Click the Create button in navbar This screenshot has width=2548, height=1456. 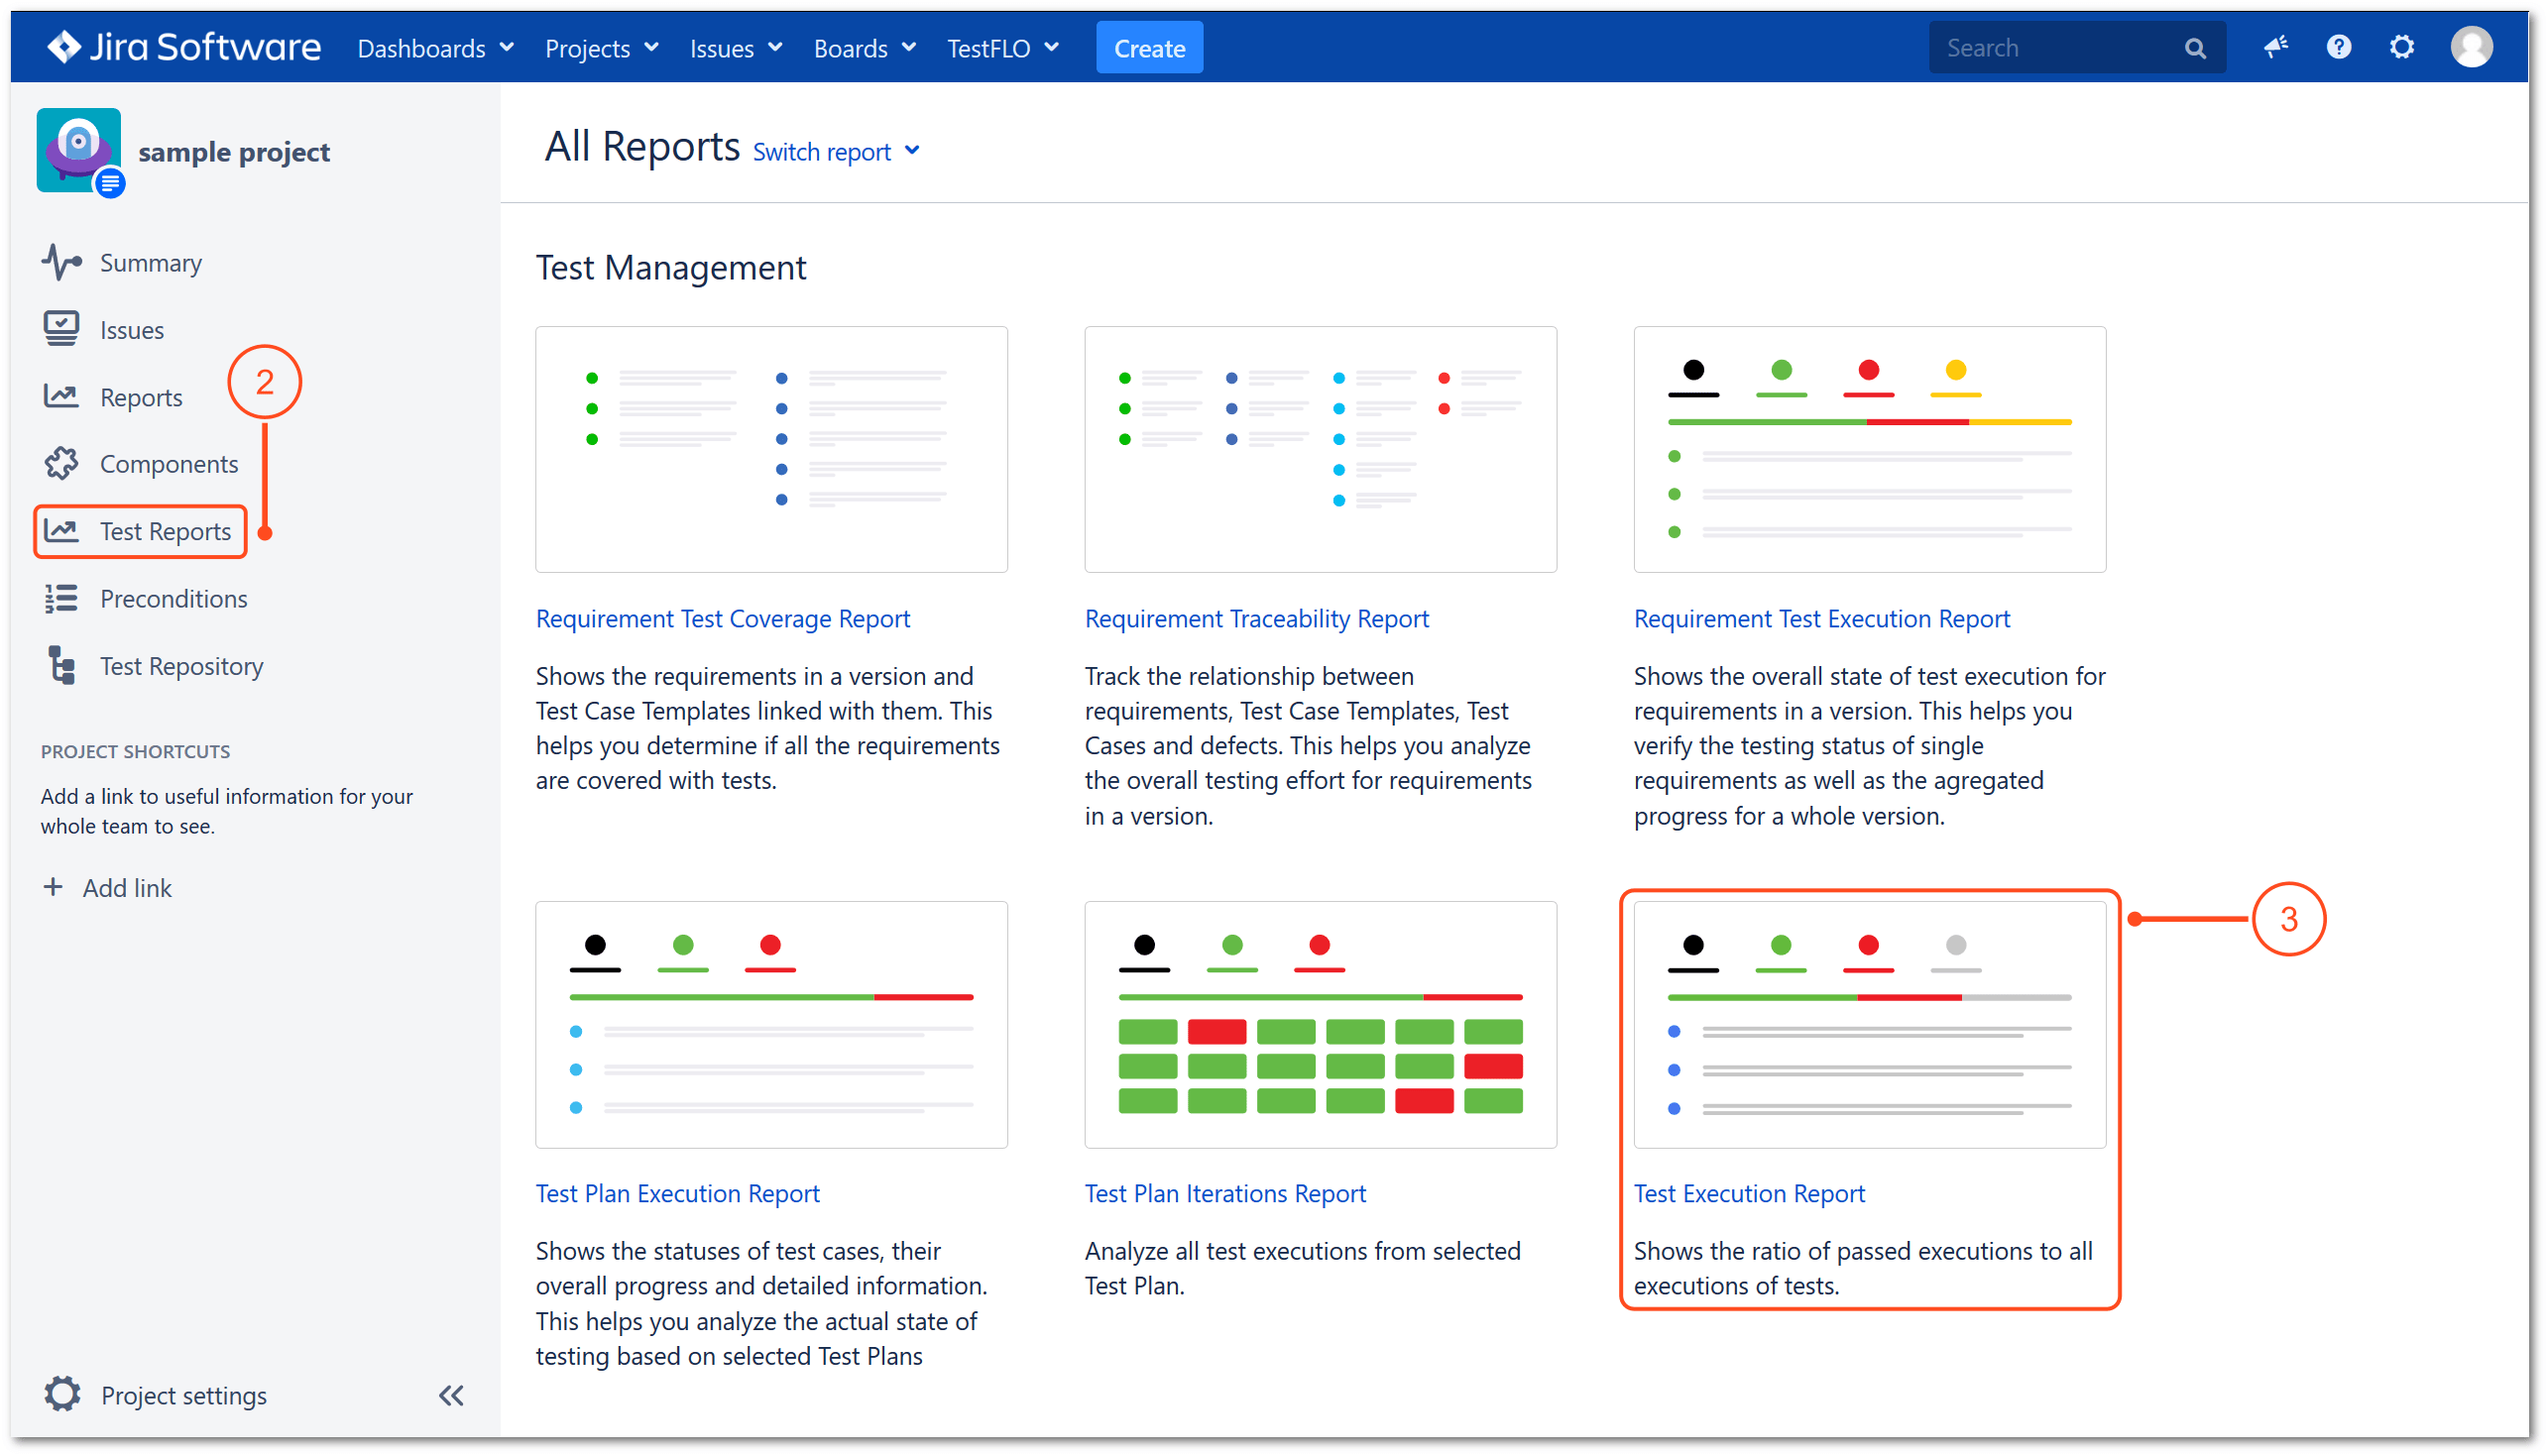pos(1148,48)
